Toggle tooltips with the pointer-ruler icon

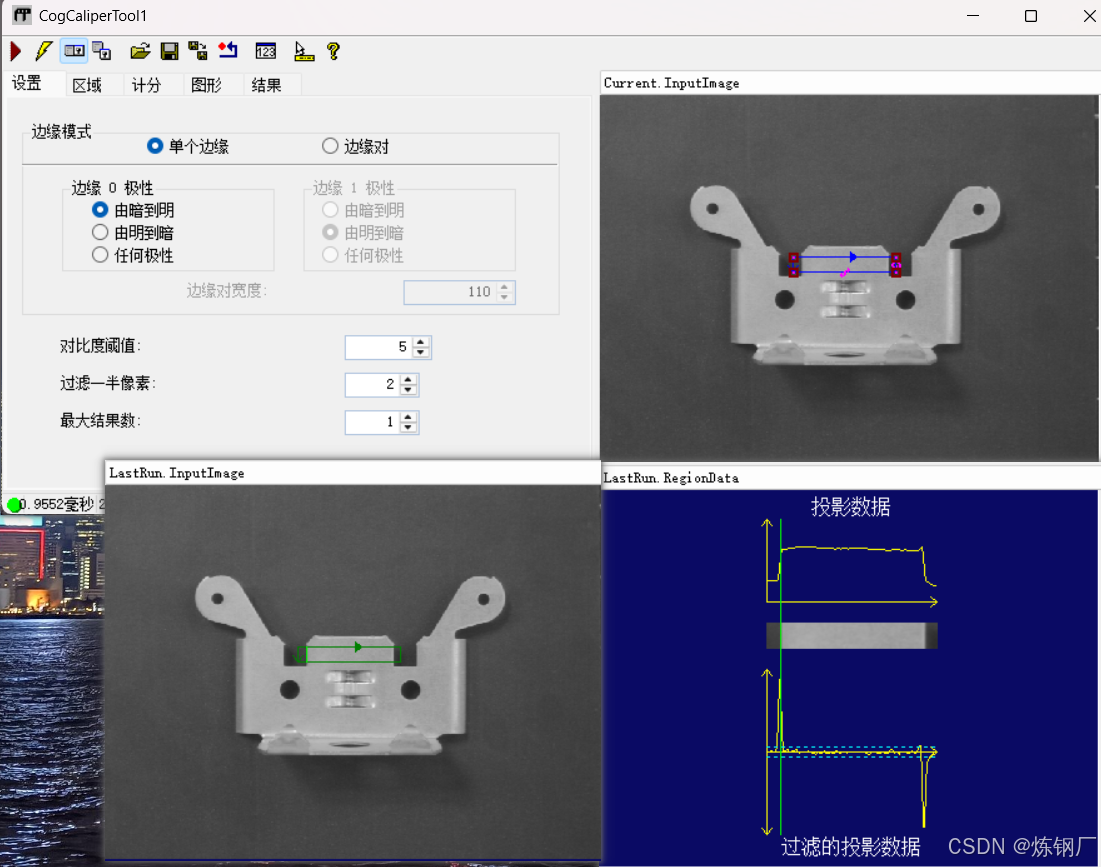pos(303,51)
